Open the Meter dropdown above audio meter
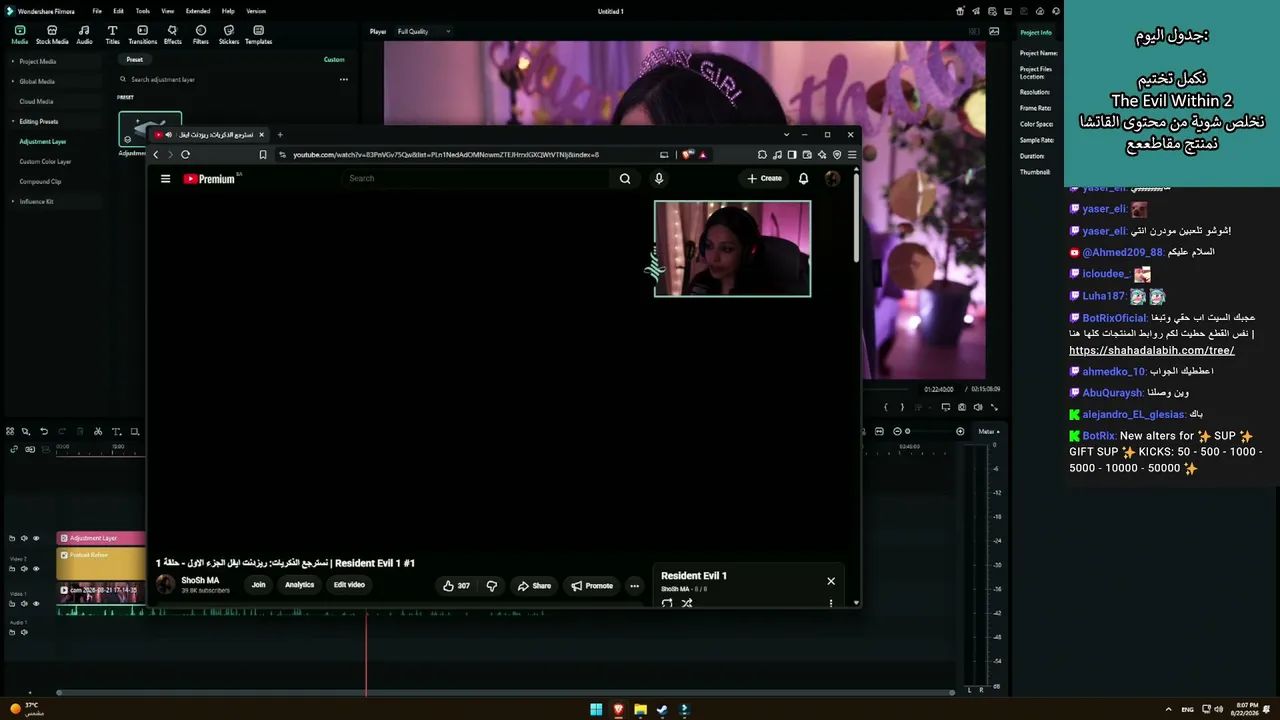This screenshot has height=720, width=1280. coord(988,432)
